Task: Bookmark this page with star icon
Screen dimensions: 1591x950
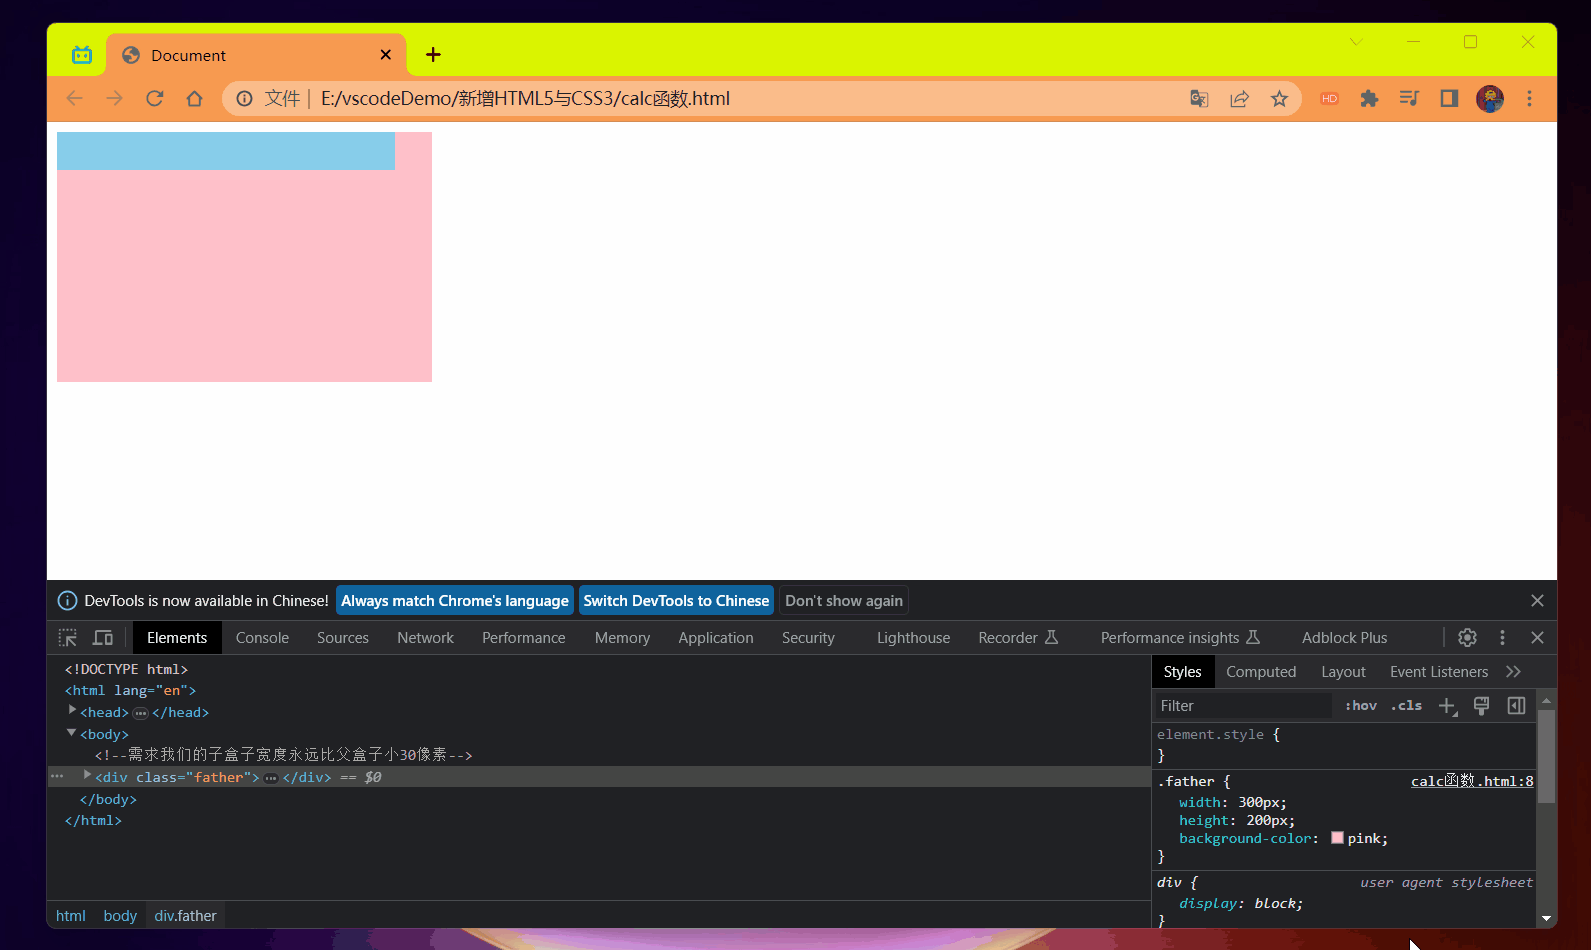Action: tap(1279, 98)
